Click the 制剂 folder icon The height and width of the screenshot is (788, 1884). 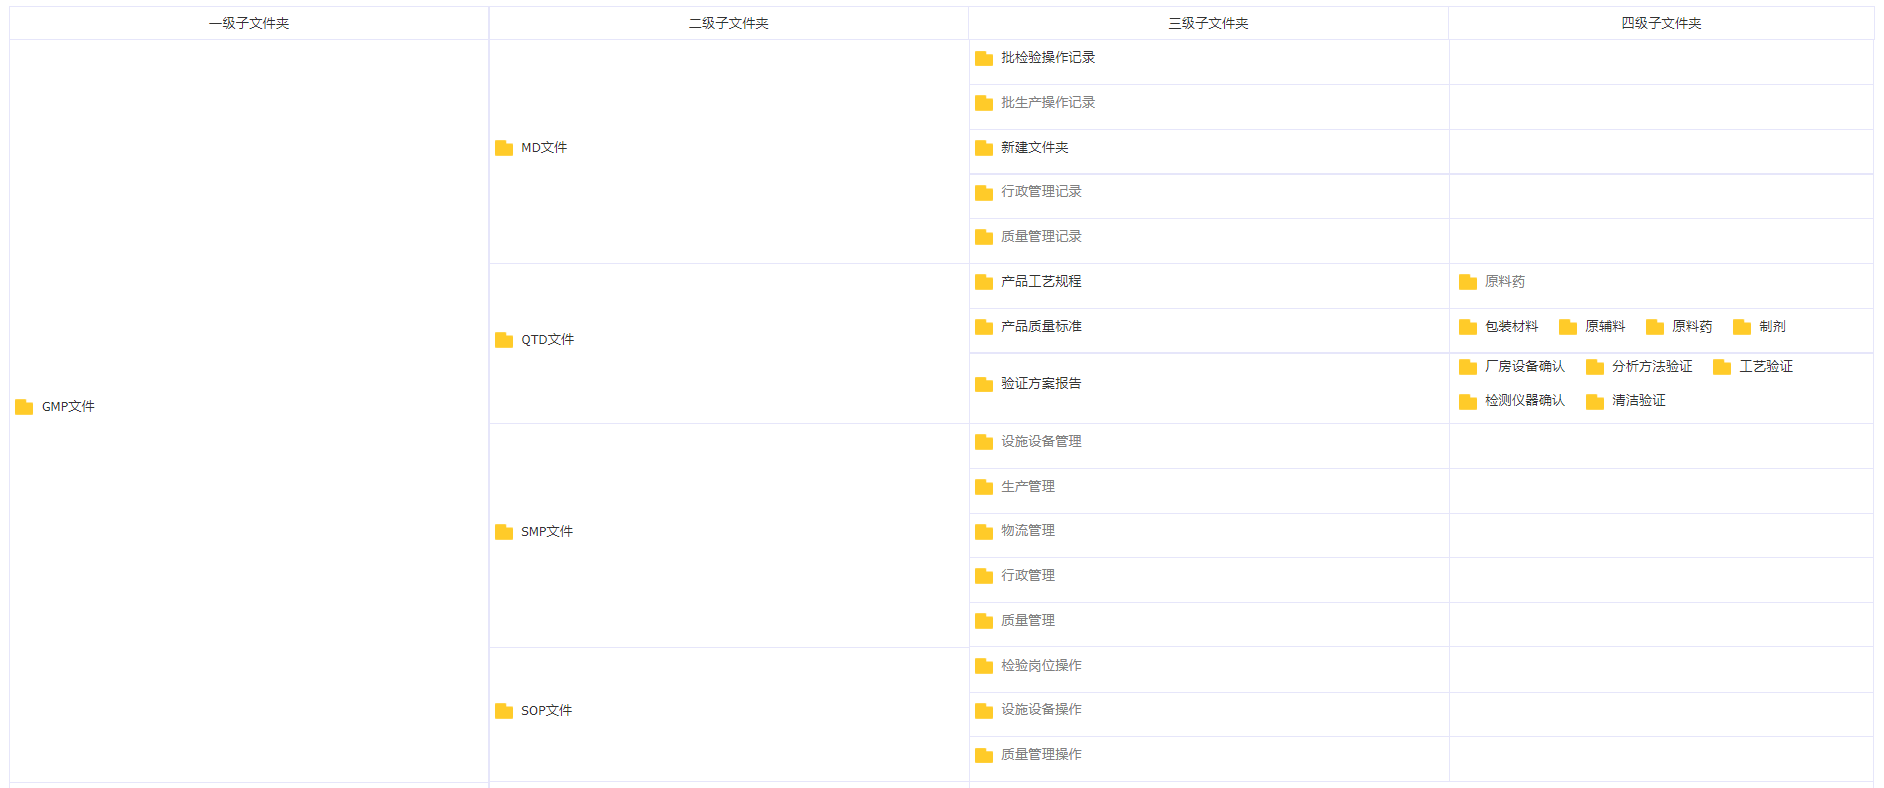(x=1742, y=327)
